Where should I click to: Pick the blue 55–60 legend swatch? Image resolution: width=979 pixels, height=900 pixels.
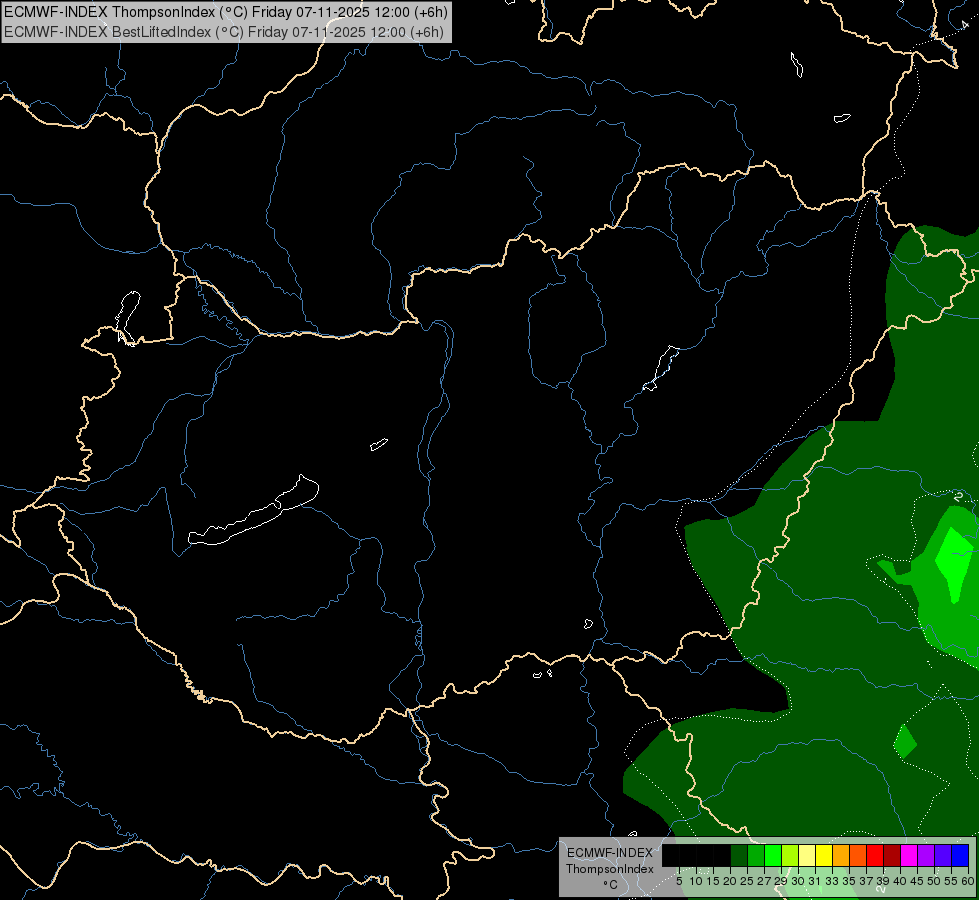(960, 855)
